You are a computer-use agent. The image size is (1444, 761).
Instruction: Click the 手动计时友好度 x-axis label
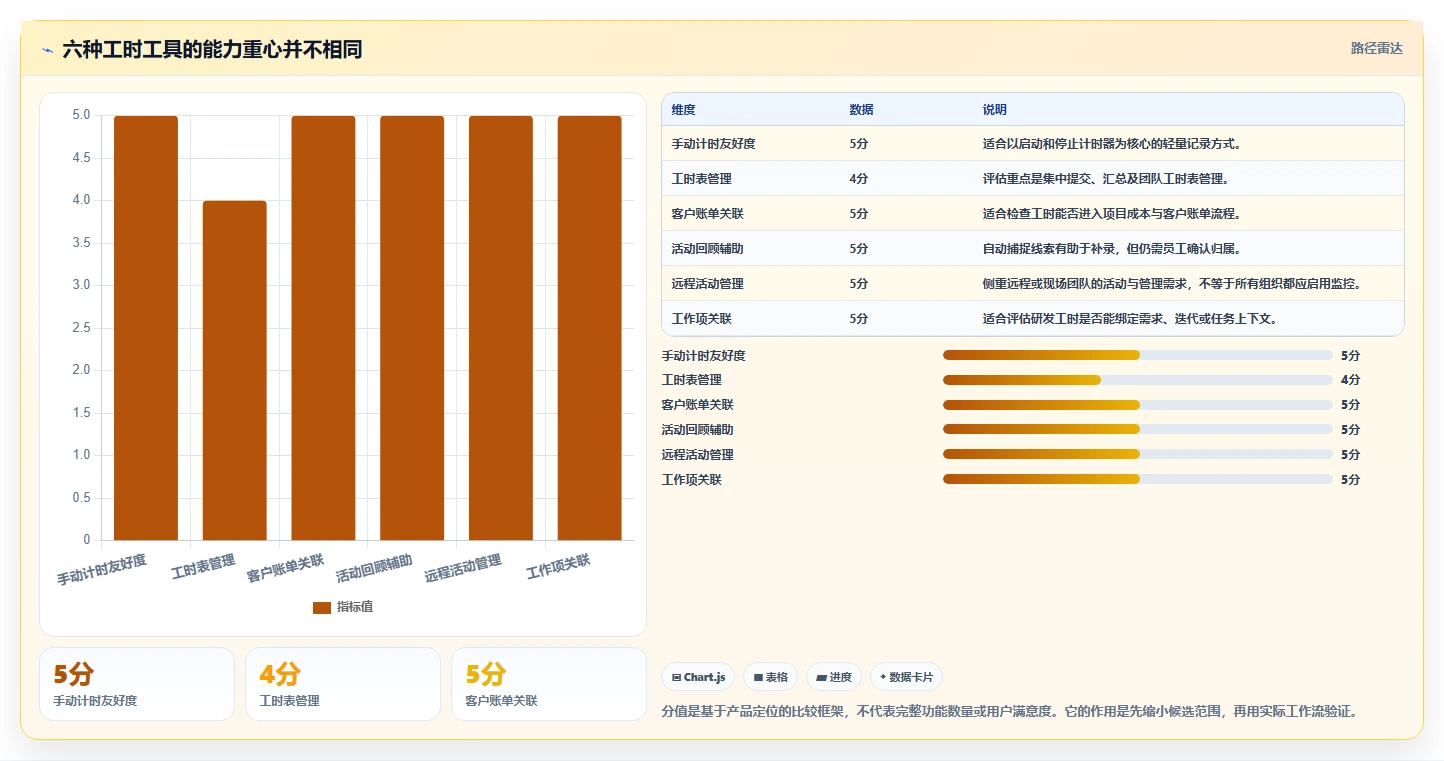(x=102, y=570)
